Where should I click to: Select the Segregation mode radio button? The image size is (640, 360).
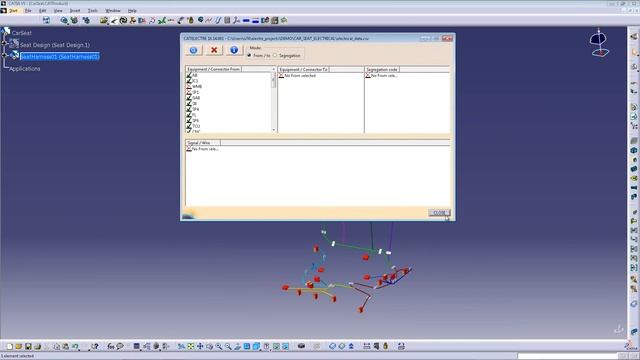(x=275, y=55)
